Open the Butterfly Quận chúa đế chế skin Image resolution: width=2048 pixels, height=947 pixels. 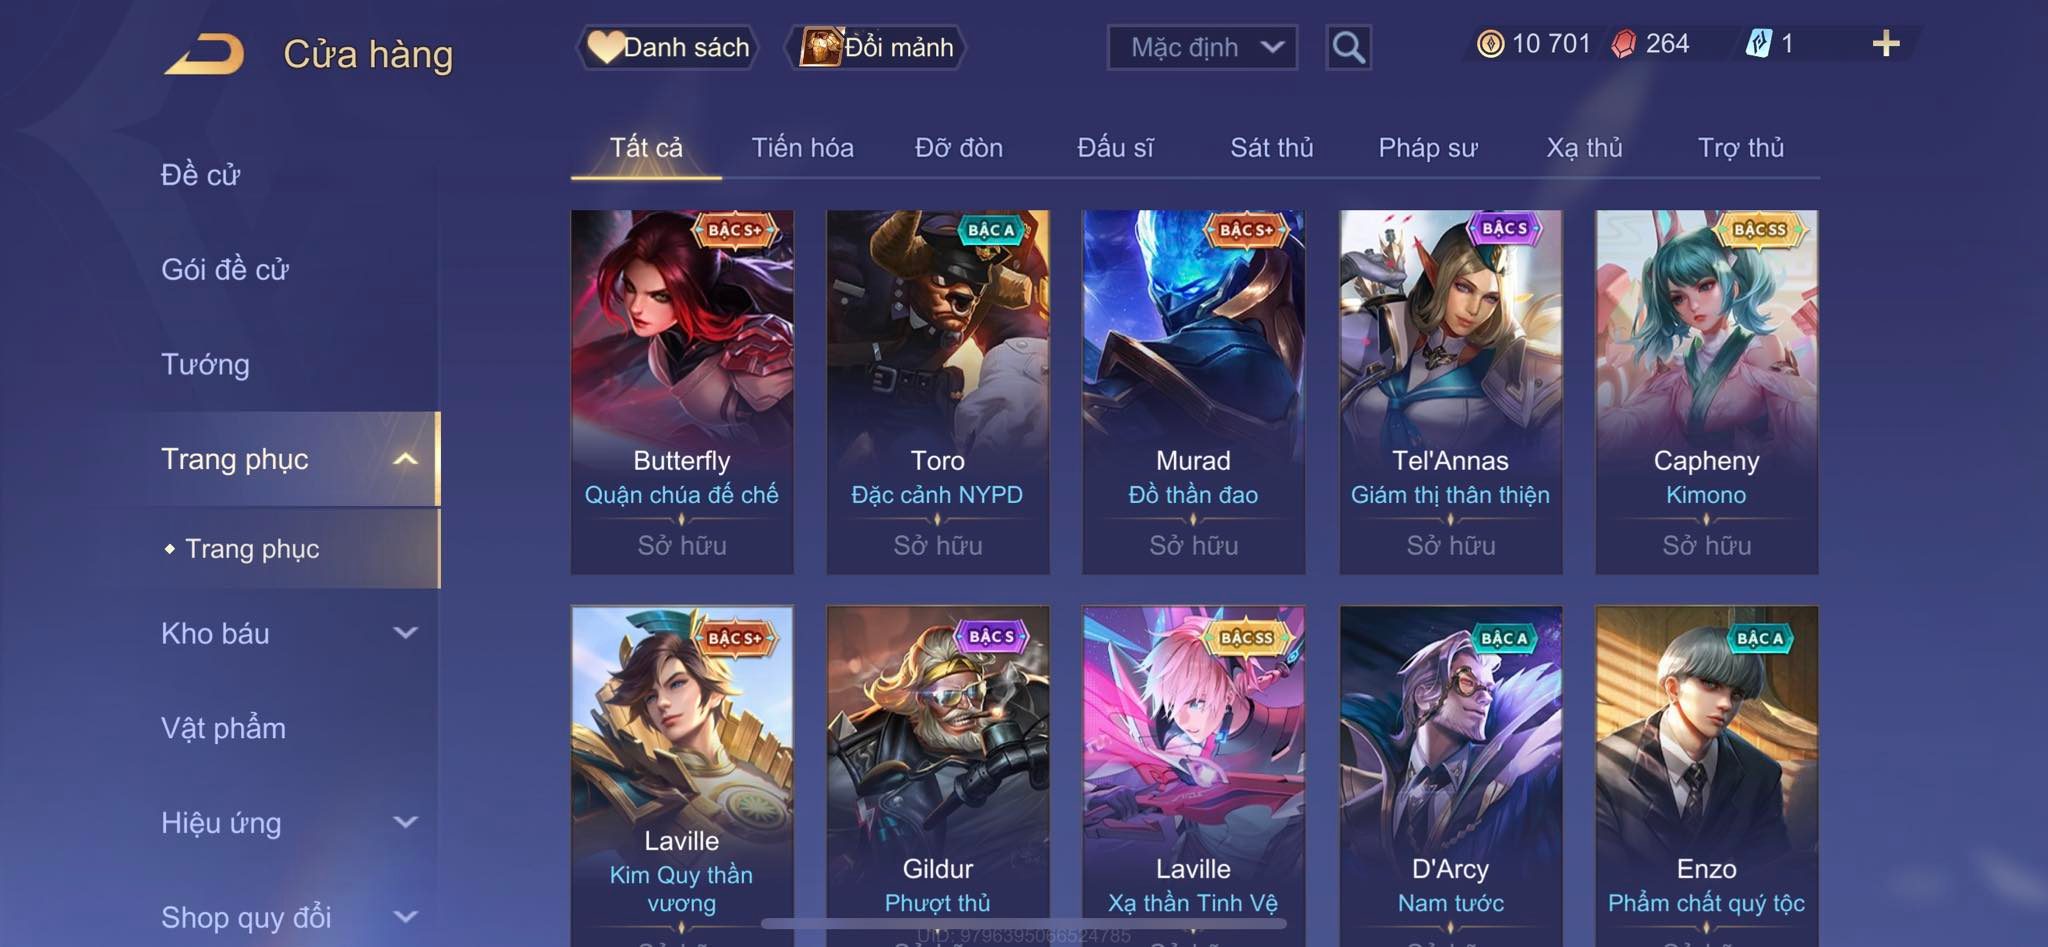click(682, 392)
